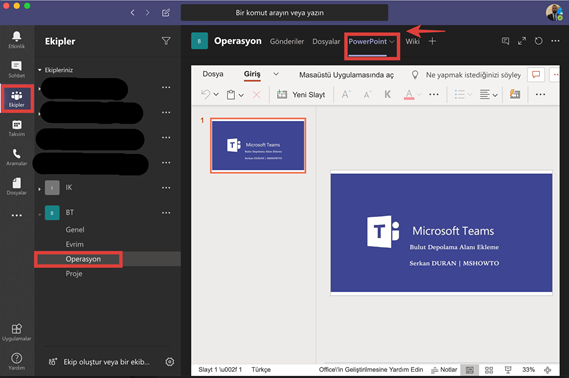The image size is (569, 378).
Task: Open the Etkinlik activity bell
Action: click(17, 39)
